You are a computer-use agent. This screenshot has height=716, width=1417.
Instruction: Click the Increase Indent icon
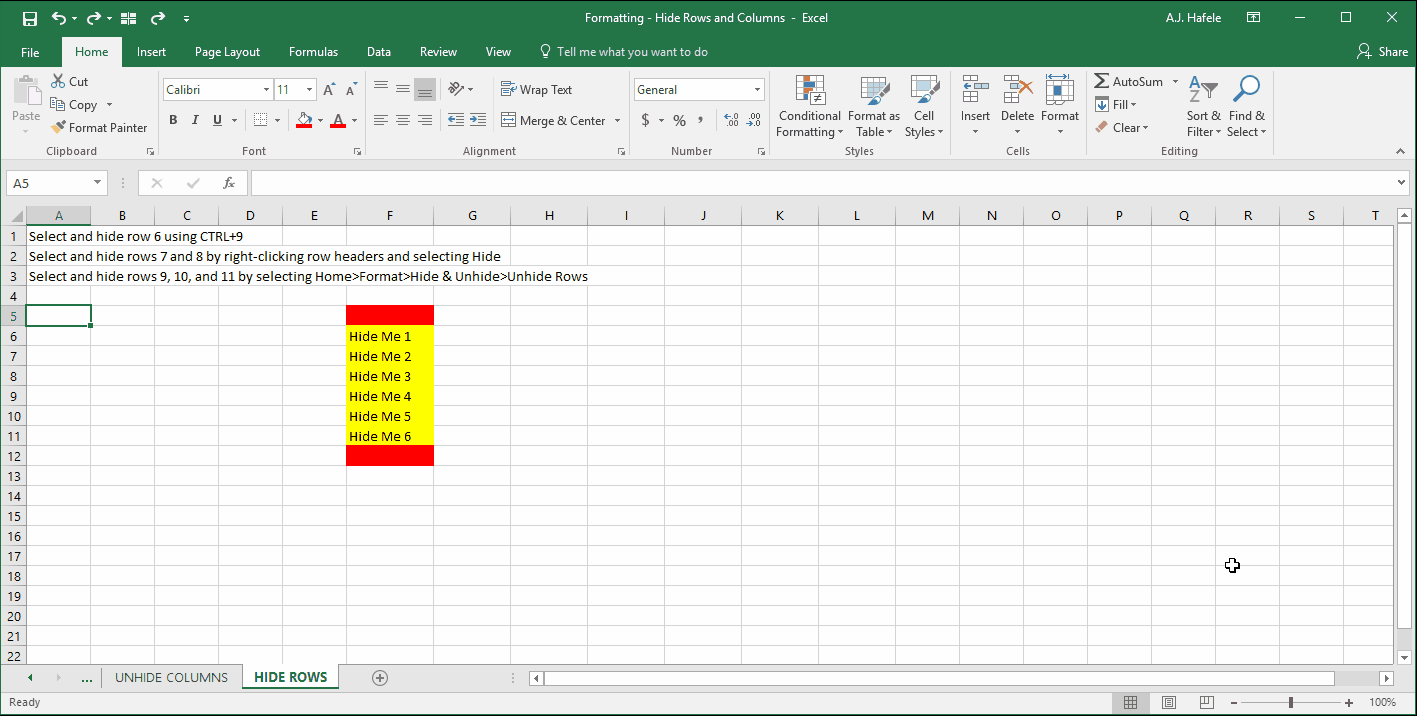click(x=479, y=120)
